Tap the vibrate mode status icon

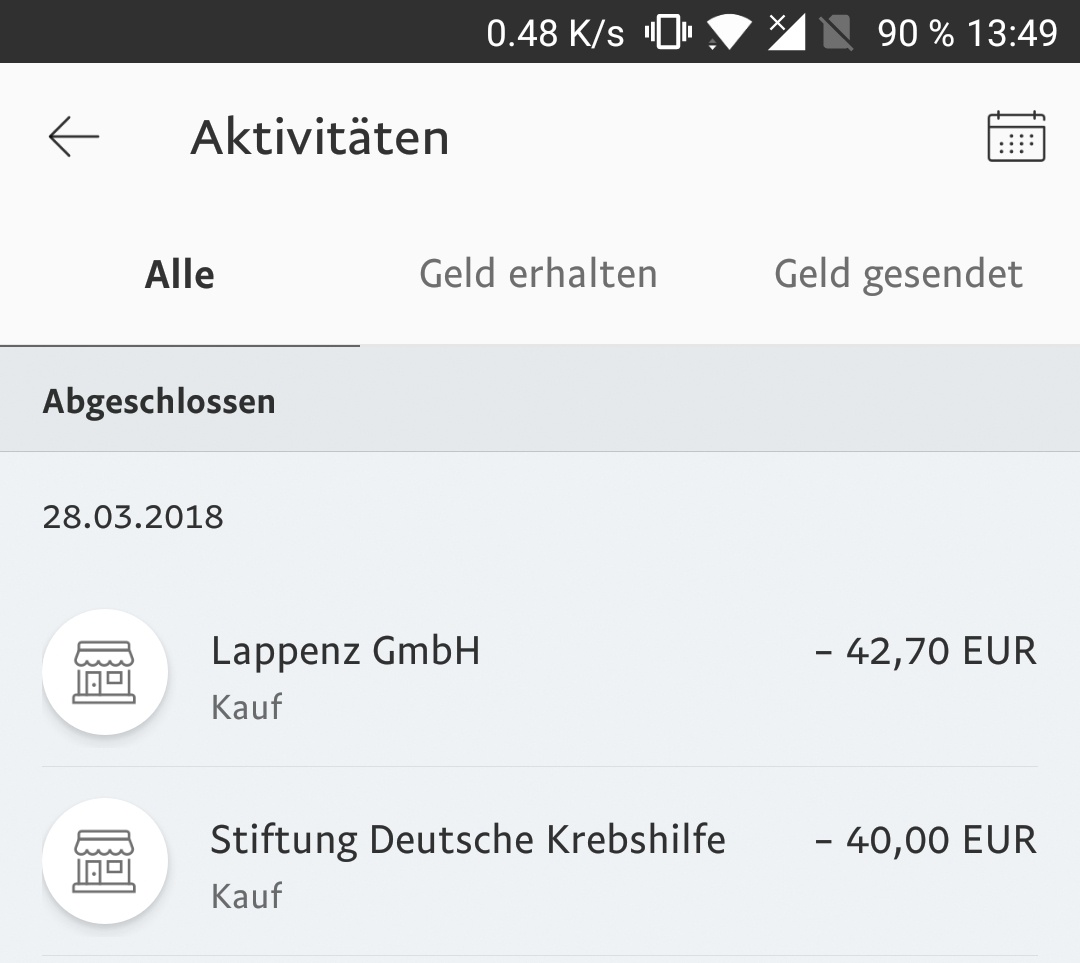coord(668,32)
